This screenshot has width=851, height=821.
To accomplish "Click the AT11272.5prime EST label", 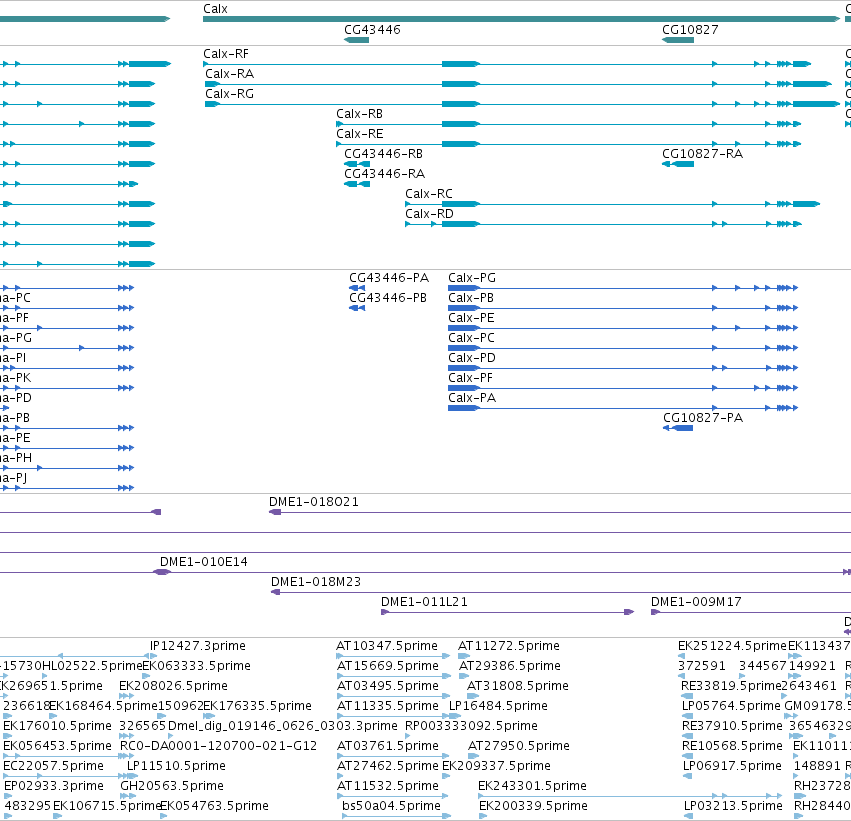I will pos(509,646).
